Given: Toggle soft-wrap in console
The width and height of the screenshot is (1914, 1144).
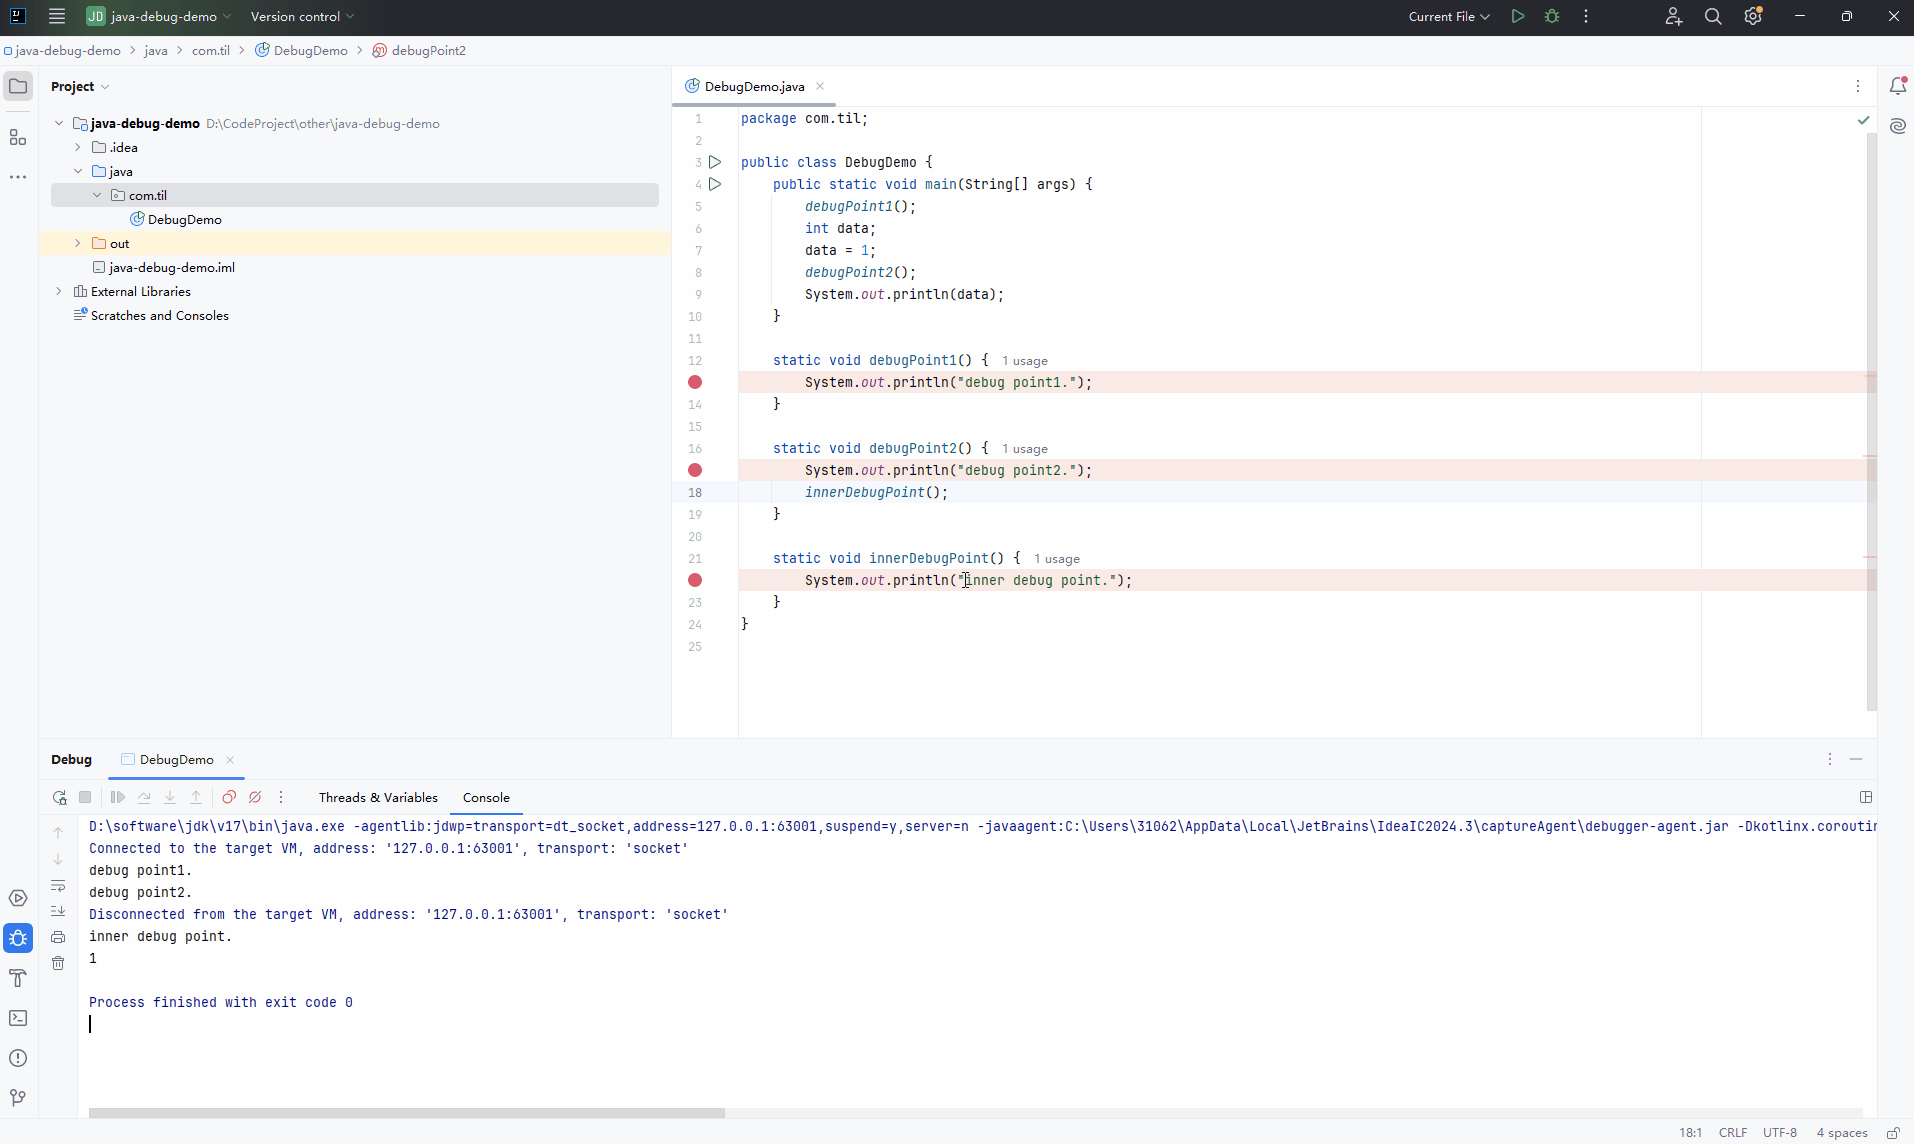Looking at the screenshot, I should (x=58, y=885).
